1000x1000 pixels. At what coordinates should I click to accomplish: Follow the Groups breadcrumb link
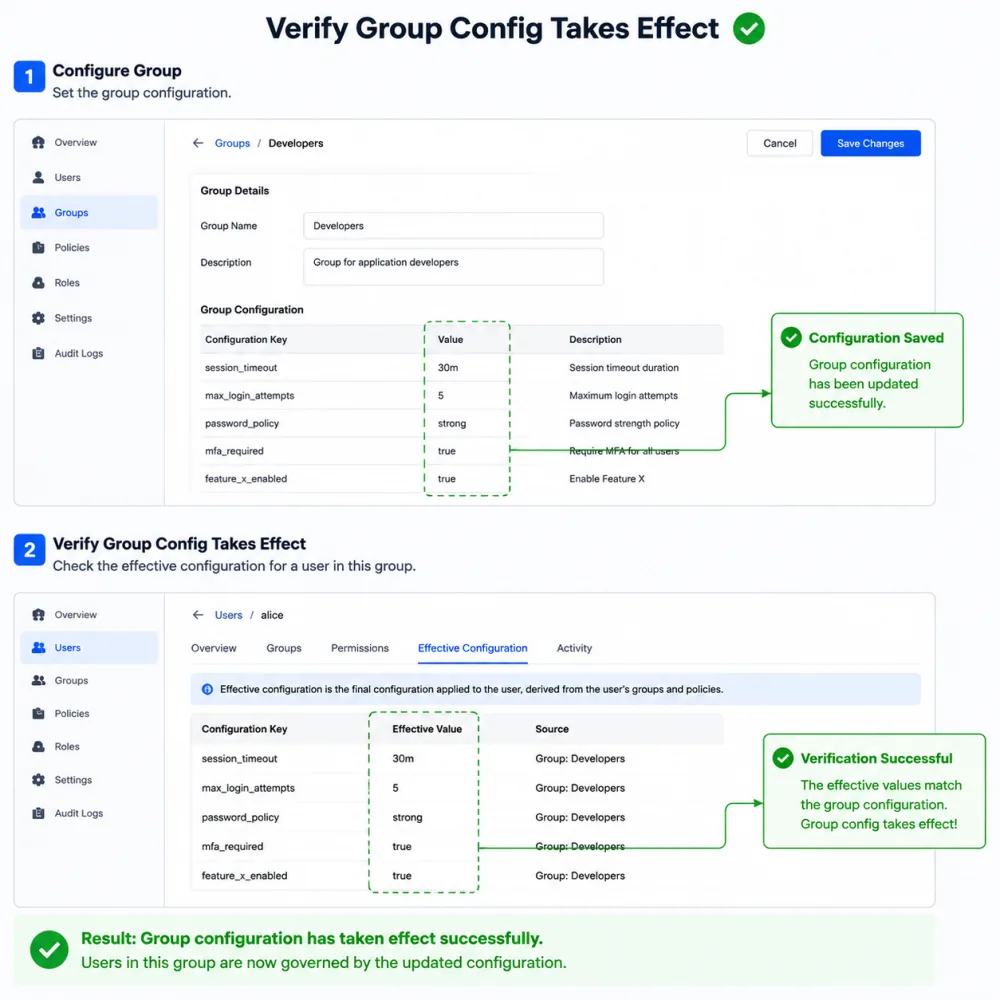coord(232,143)
